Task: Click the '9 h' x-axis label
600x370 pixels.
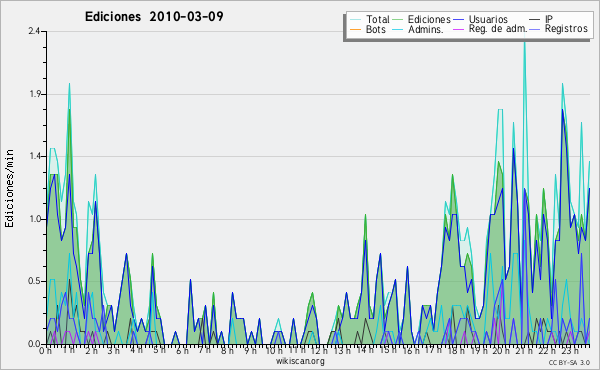Action: tap(250, 350)
